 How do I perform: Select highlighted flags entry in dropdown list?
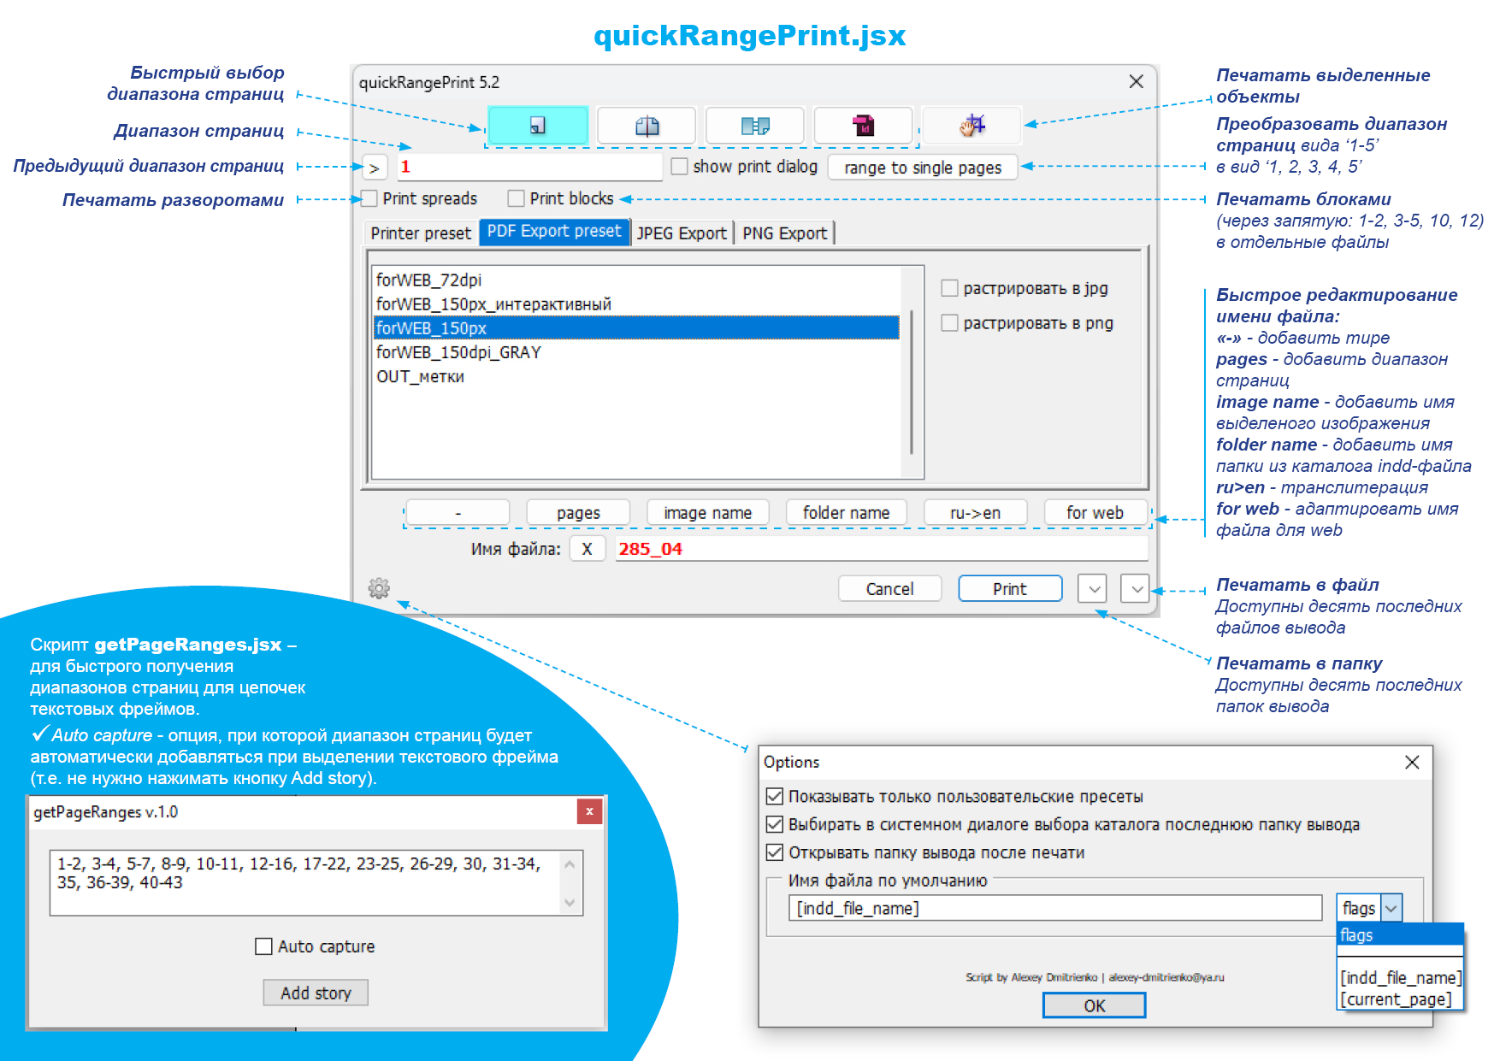tap(1400, 935)
